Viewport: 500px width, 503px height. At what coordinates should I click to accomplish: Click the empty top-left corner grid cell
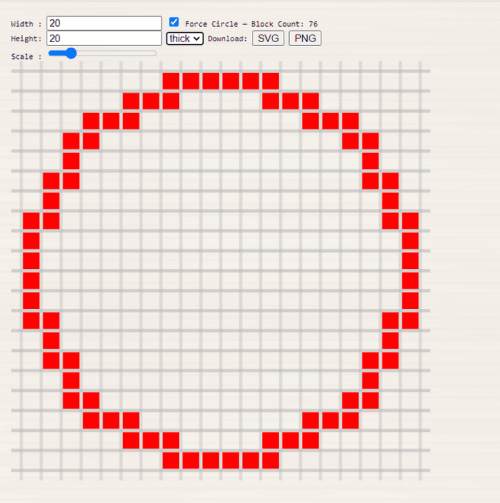pos(31,81)
